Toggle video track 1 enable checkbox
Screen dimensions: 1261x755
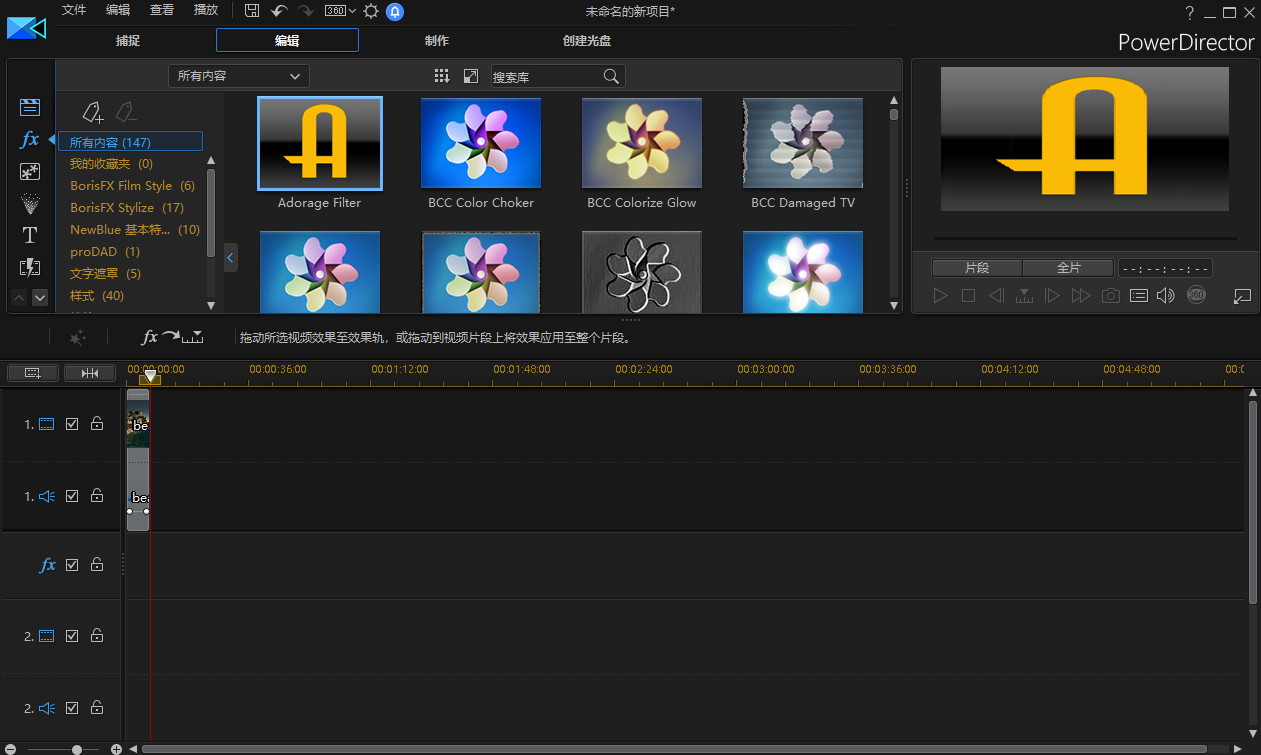[72, 424]
